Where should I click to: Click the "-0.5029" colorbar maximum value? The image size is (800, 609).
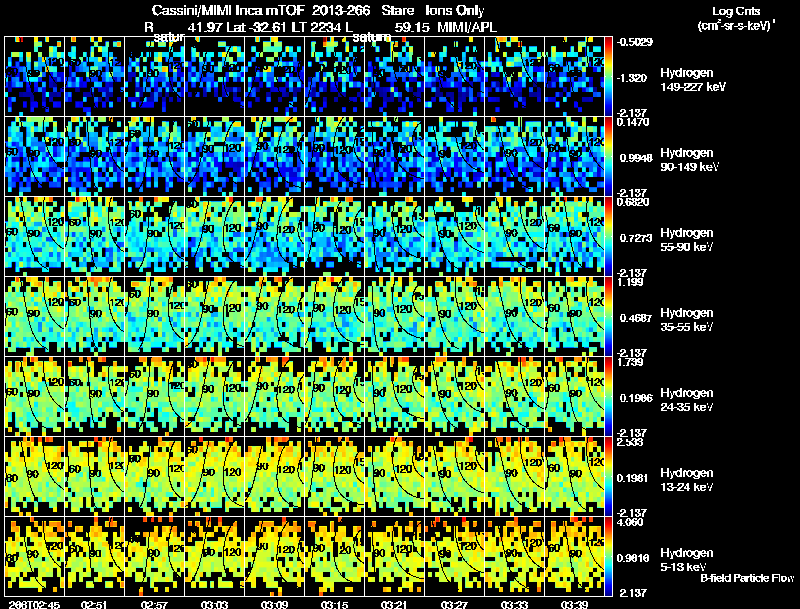pyautogui.click(x=635, y=42)
